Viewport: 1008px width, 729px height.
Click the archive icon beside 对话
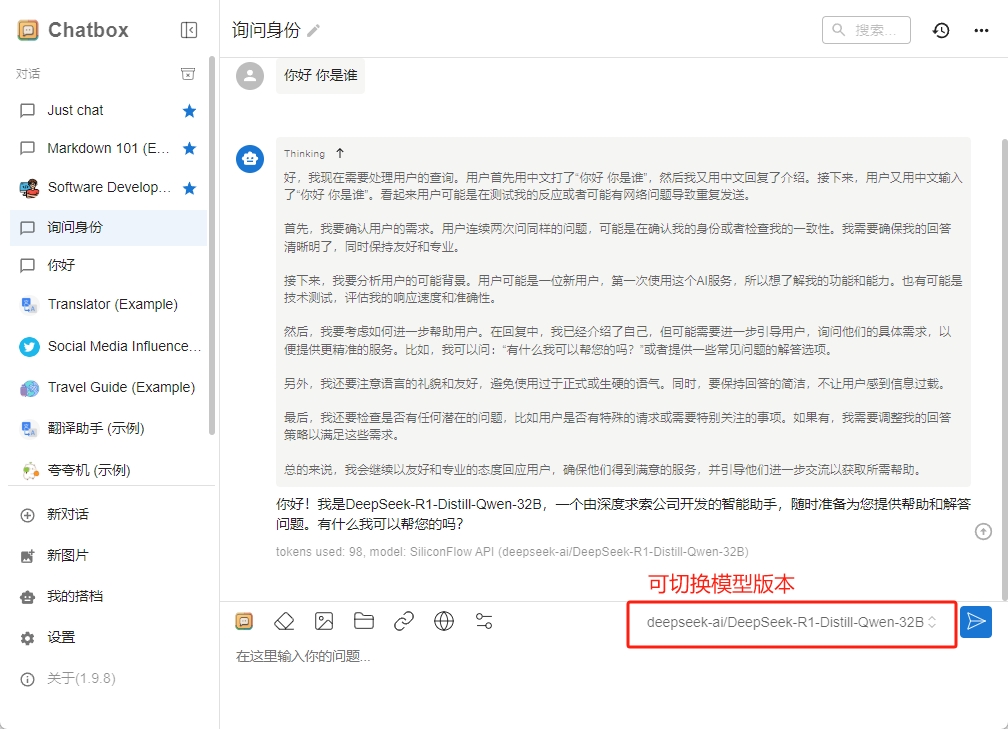[x=187, y=74]
